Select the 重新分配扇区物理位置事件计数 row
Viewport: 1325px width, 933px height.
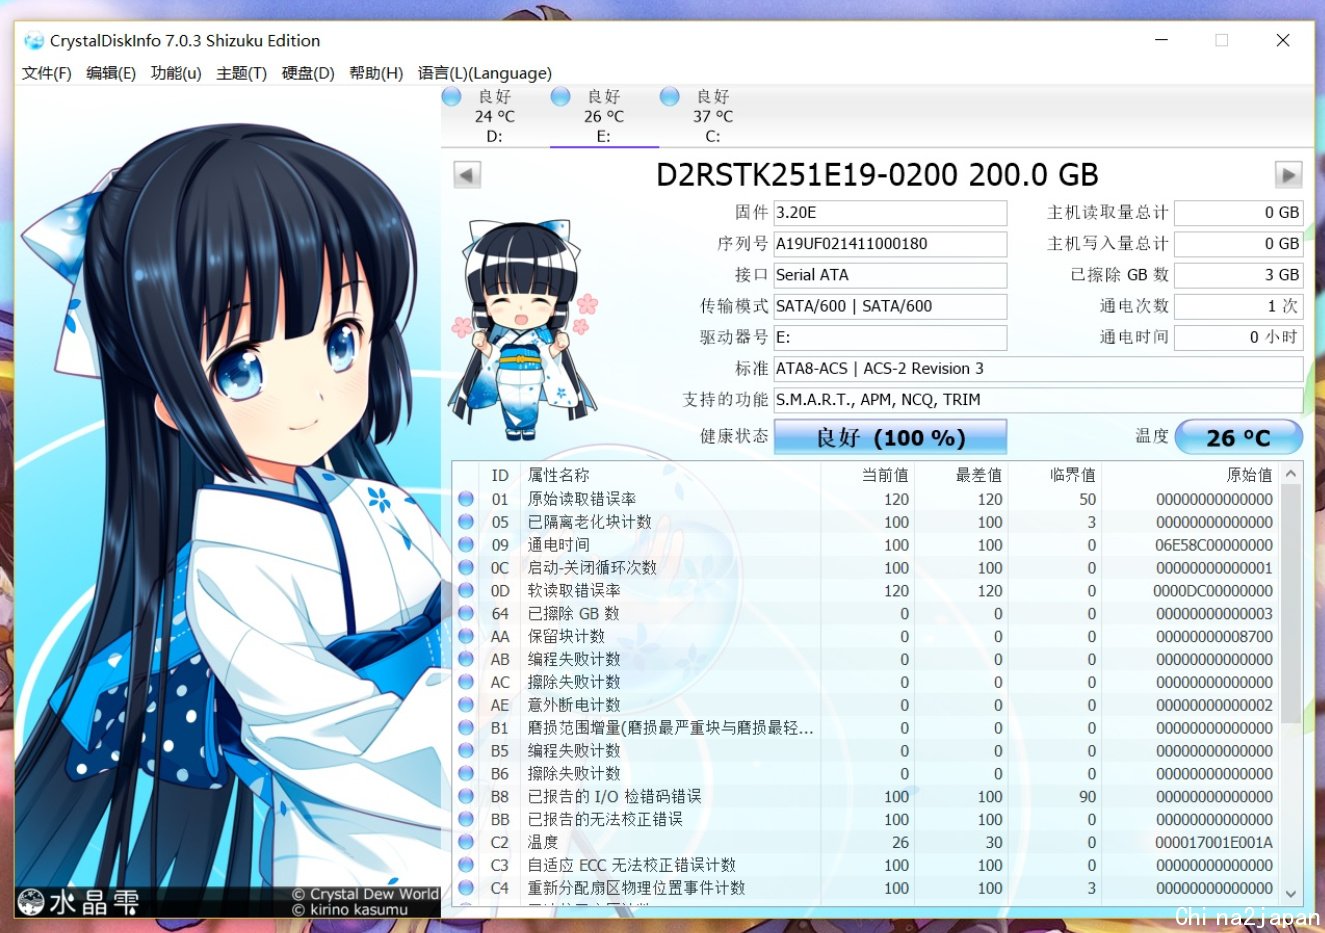click(866, 888)
